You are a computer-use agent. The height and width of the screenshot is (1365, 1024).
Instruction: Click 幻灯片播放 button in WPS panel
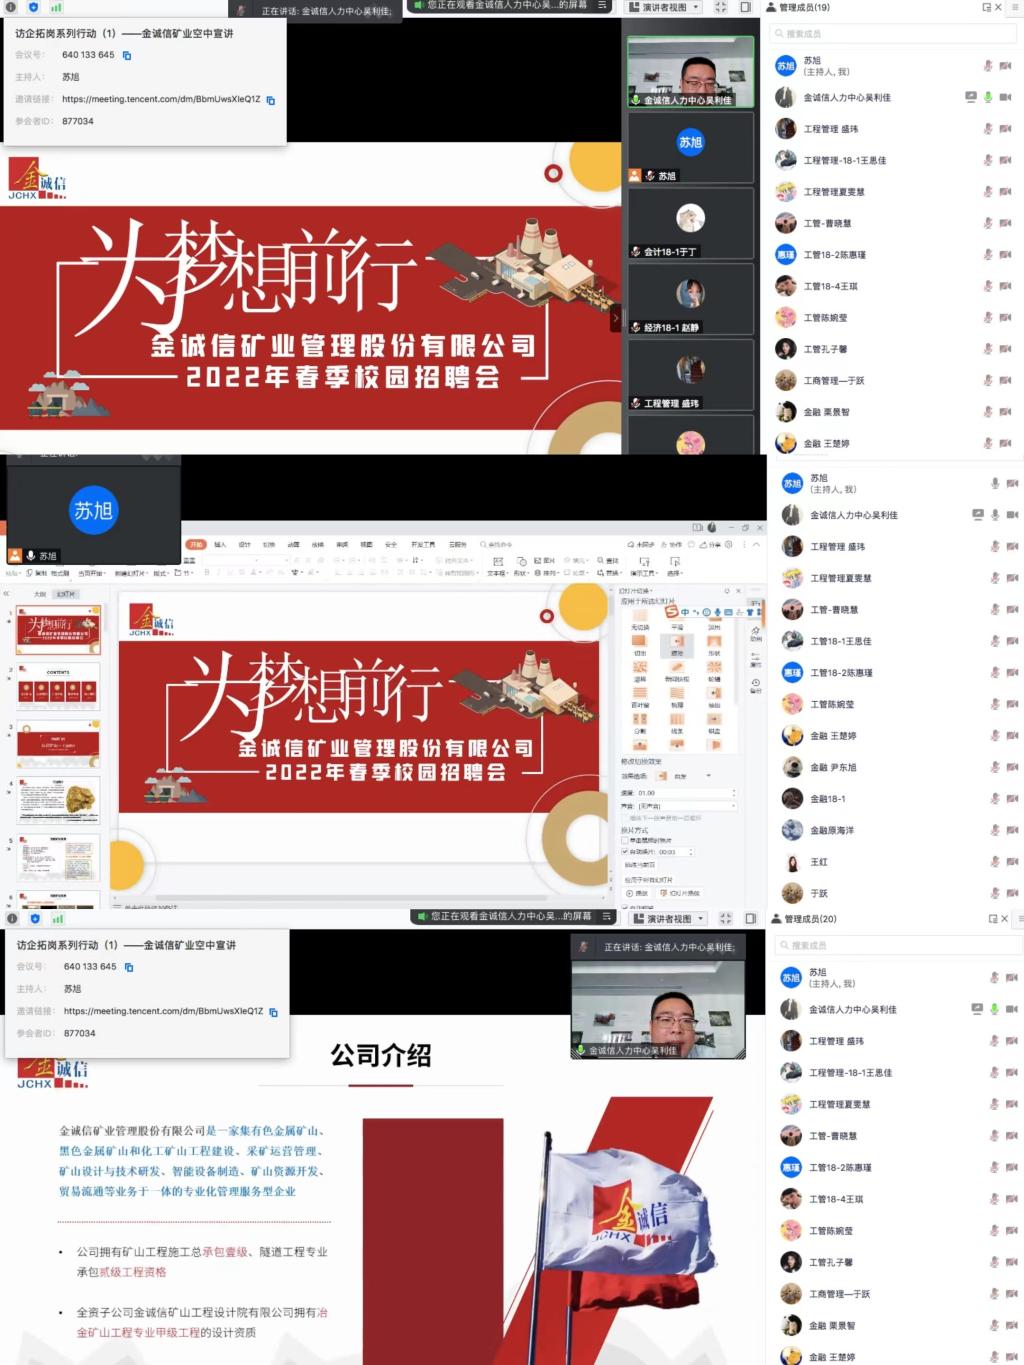pos(680,893)
